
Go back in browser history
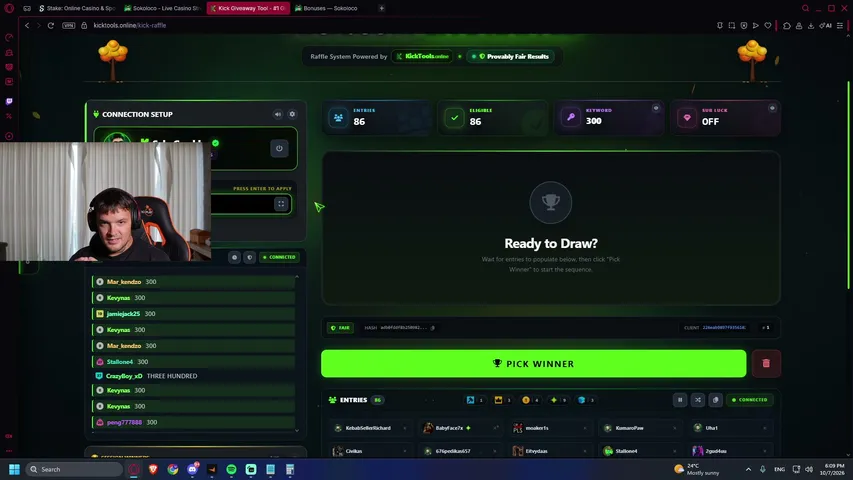pos(27,26)
